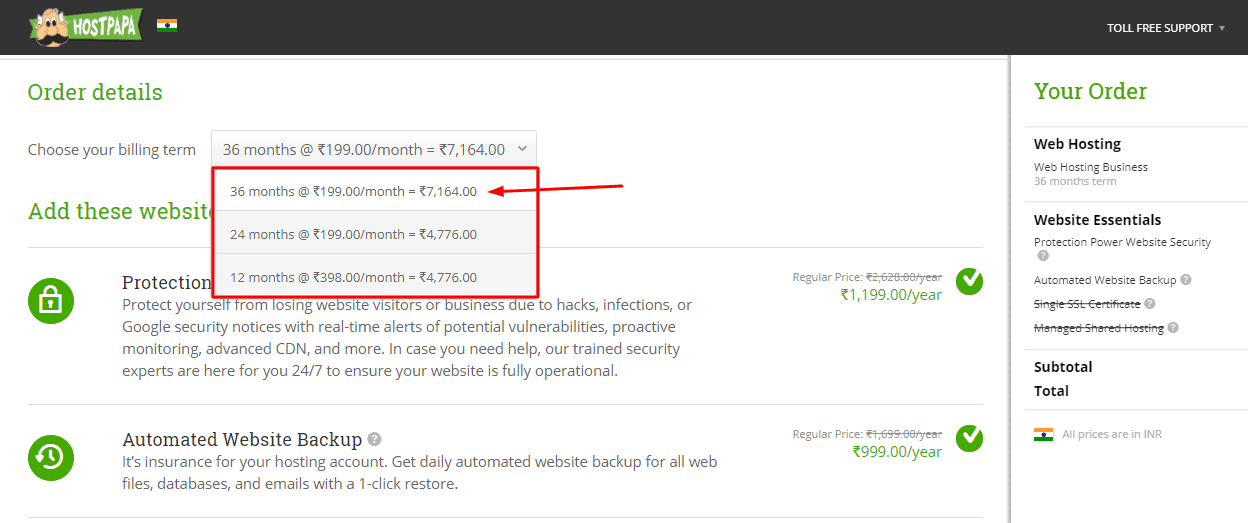Uncheck the Automated Website Backup ₹999.00/year checkmark
The image size is (1248, 523).
(x=968, y=438)
